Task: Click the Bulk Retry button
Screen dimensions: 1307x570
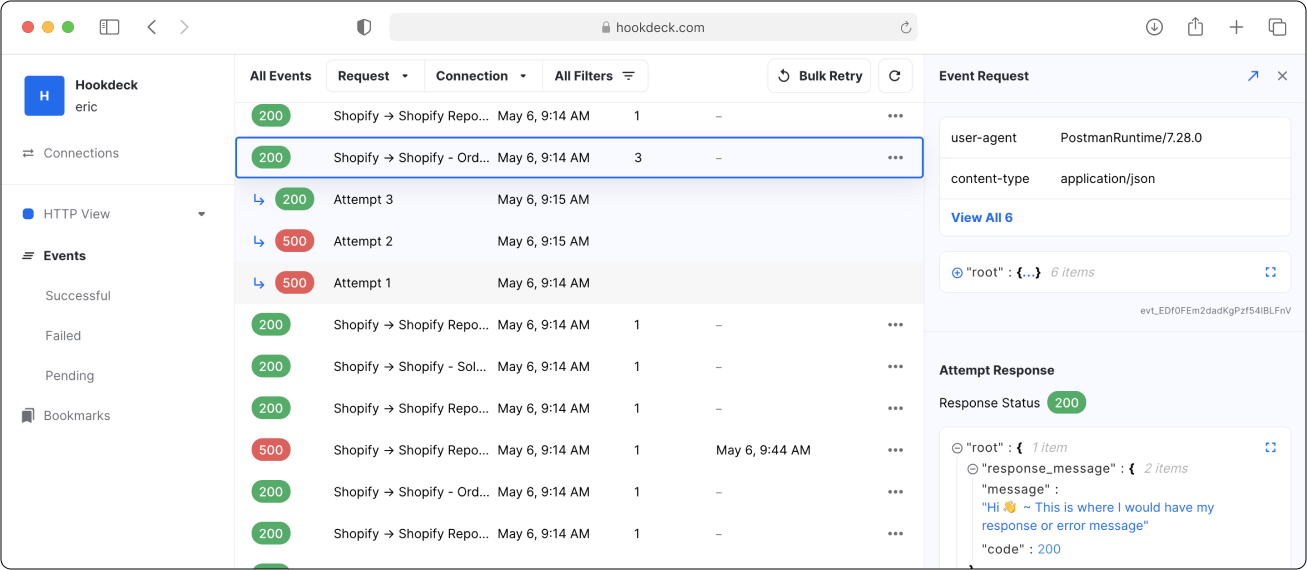Action: click(820, 76)
